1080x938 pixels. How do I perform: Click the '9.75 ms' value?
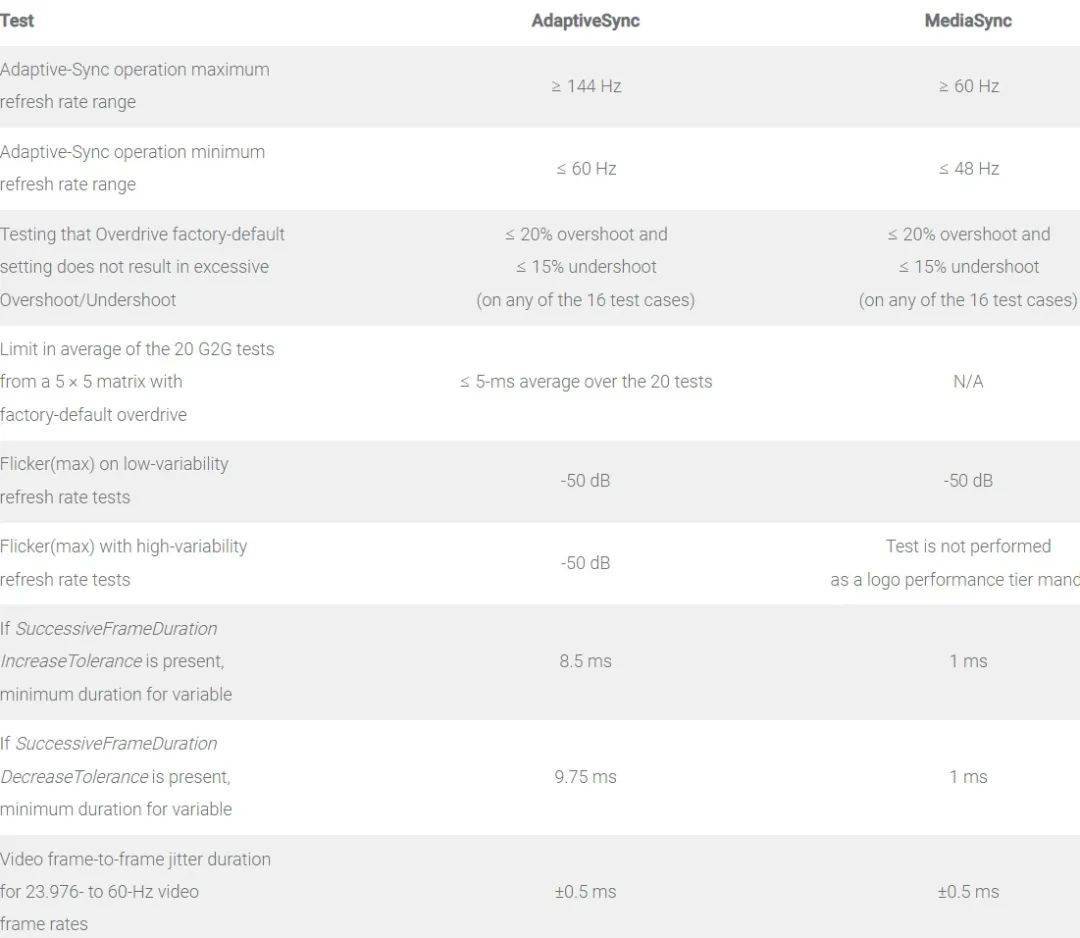[586, 776]
